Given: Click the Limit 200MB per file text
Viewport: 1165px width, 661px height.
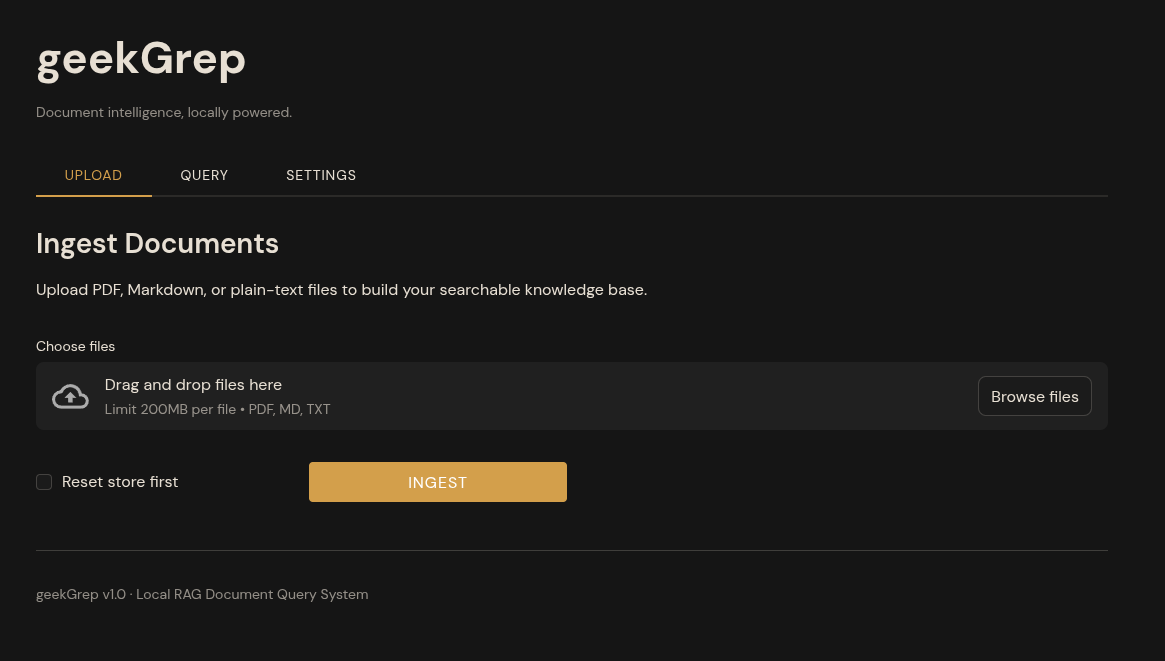Looking at the screenshot, I should (x=217, y=409).
